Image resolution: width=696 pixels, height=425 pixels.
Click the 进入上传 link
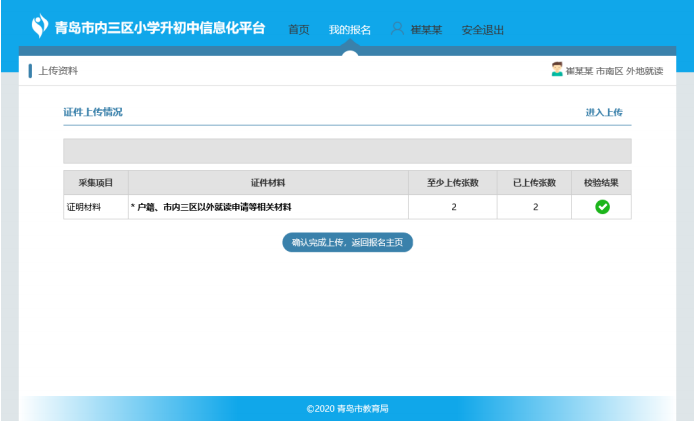(x=604, y=113)
